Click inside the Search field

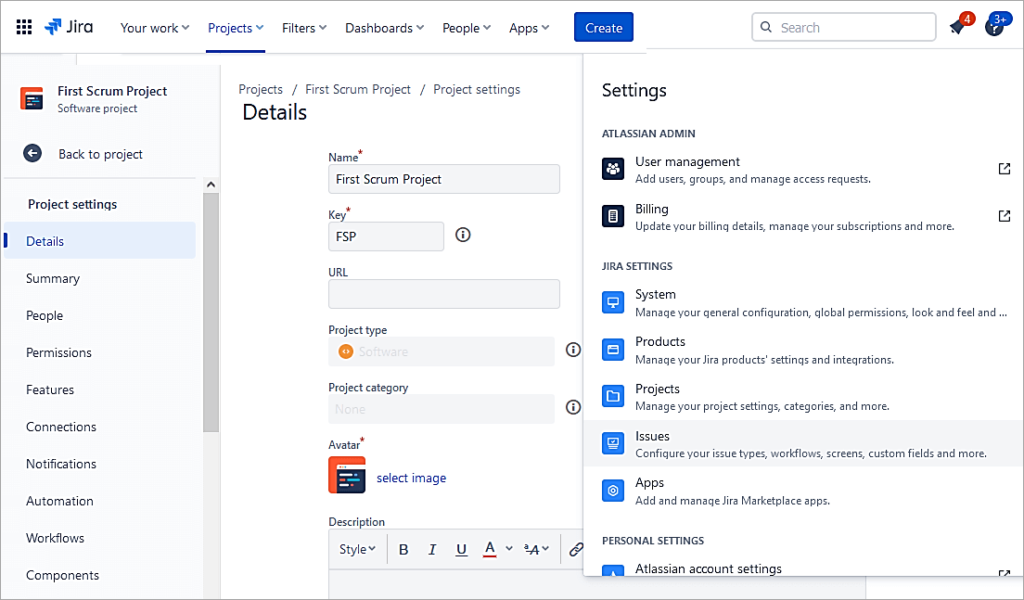[843, 27]
